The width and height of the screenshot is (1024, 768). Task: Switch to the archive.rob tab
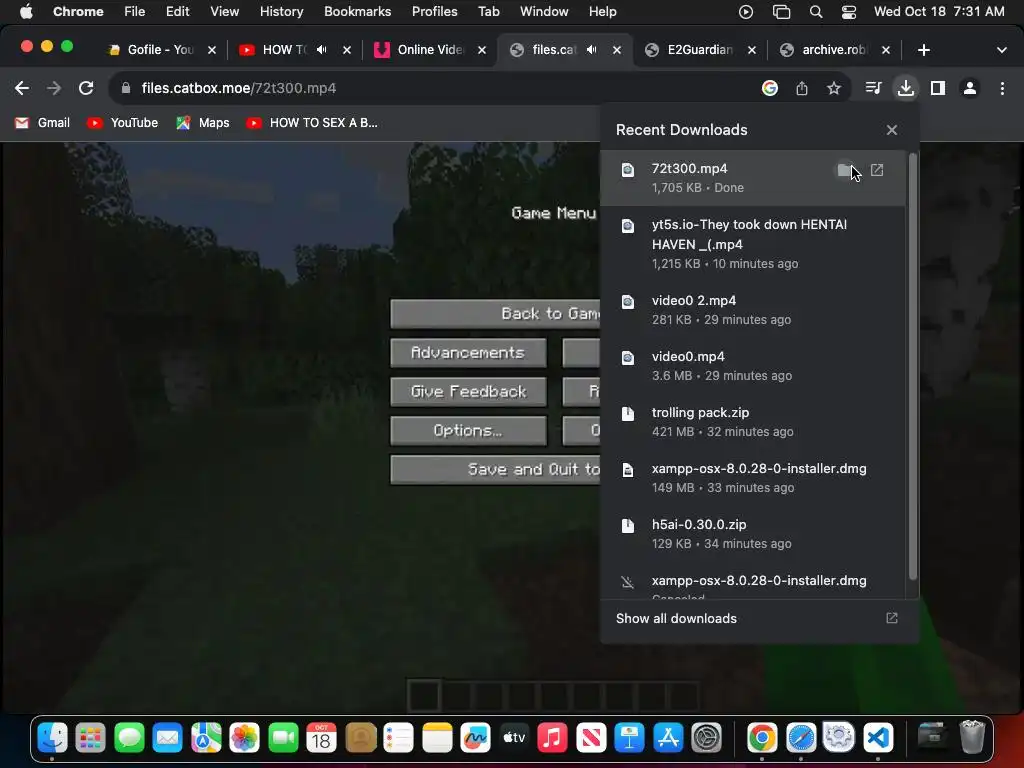[835, 50]
